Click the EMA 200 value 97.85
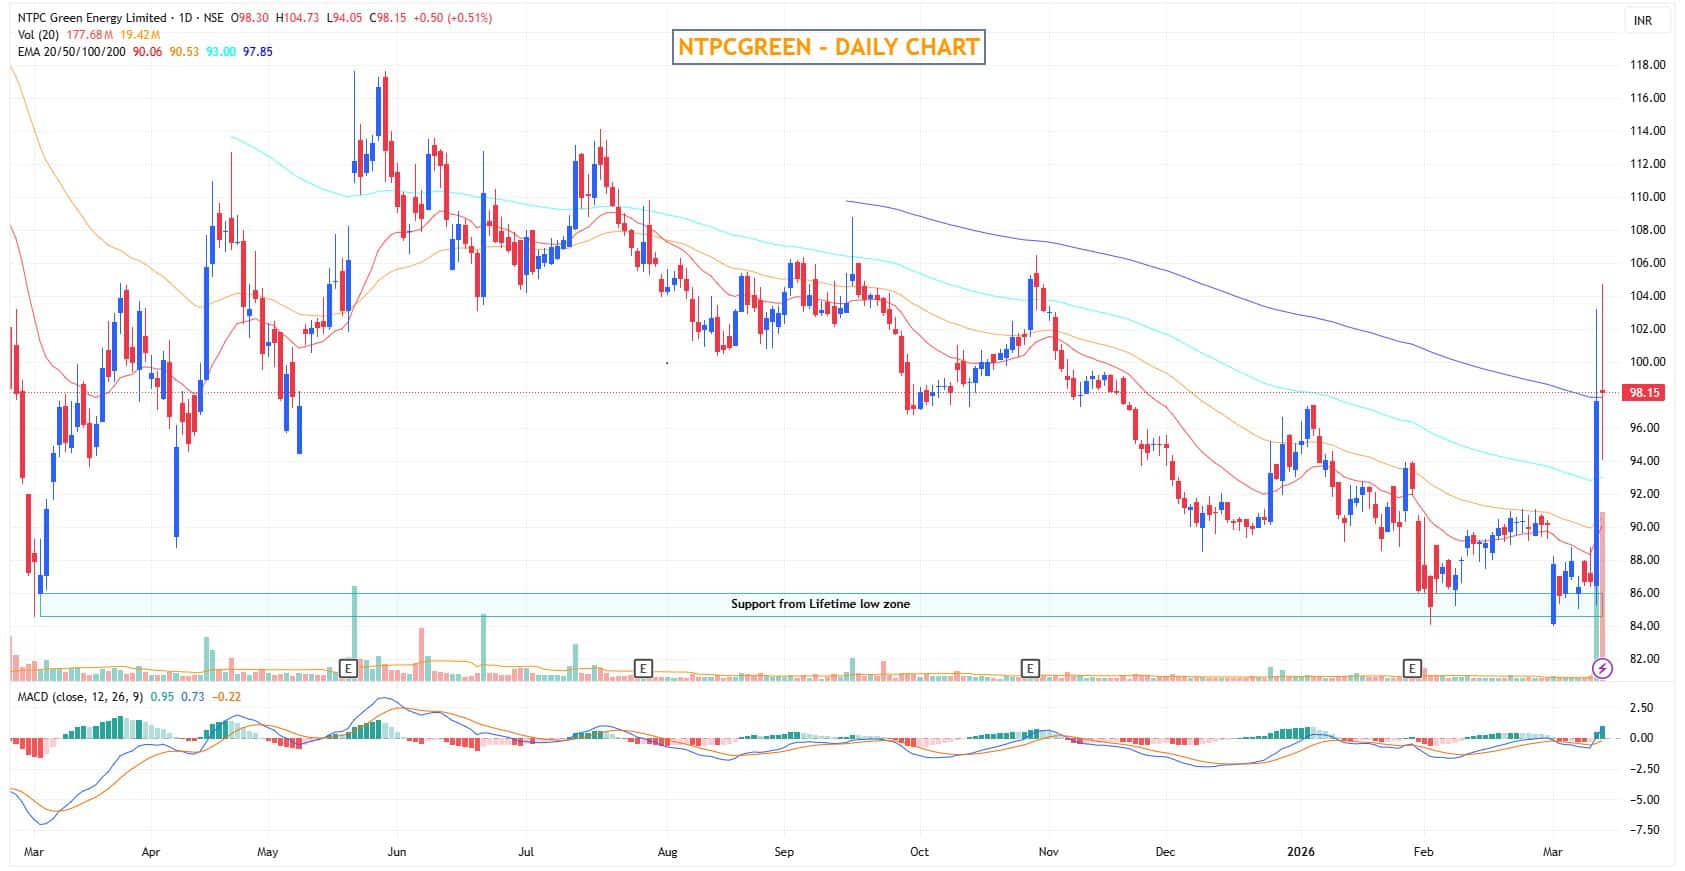This screenshot has width=1685, height=871. (x=258, y=52)
